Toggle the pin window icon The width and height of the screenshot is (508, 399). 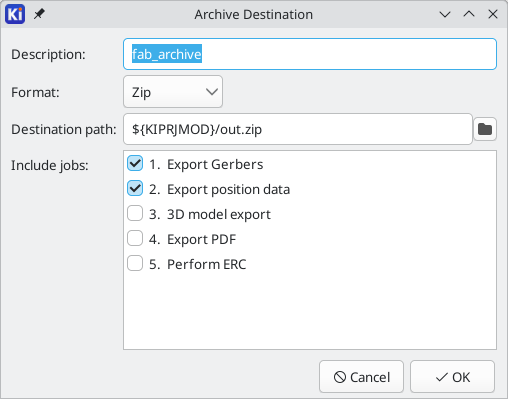pyautogui.click(x=39, y=14)
